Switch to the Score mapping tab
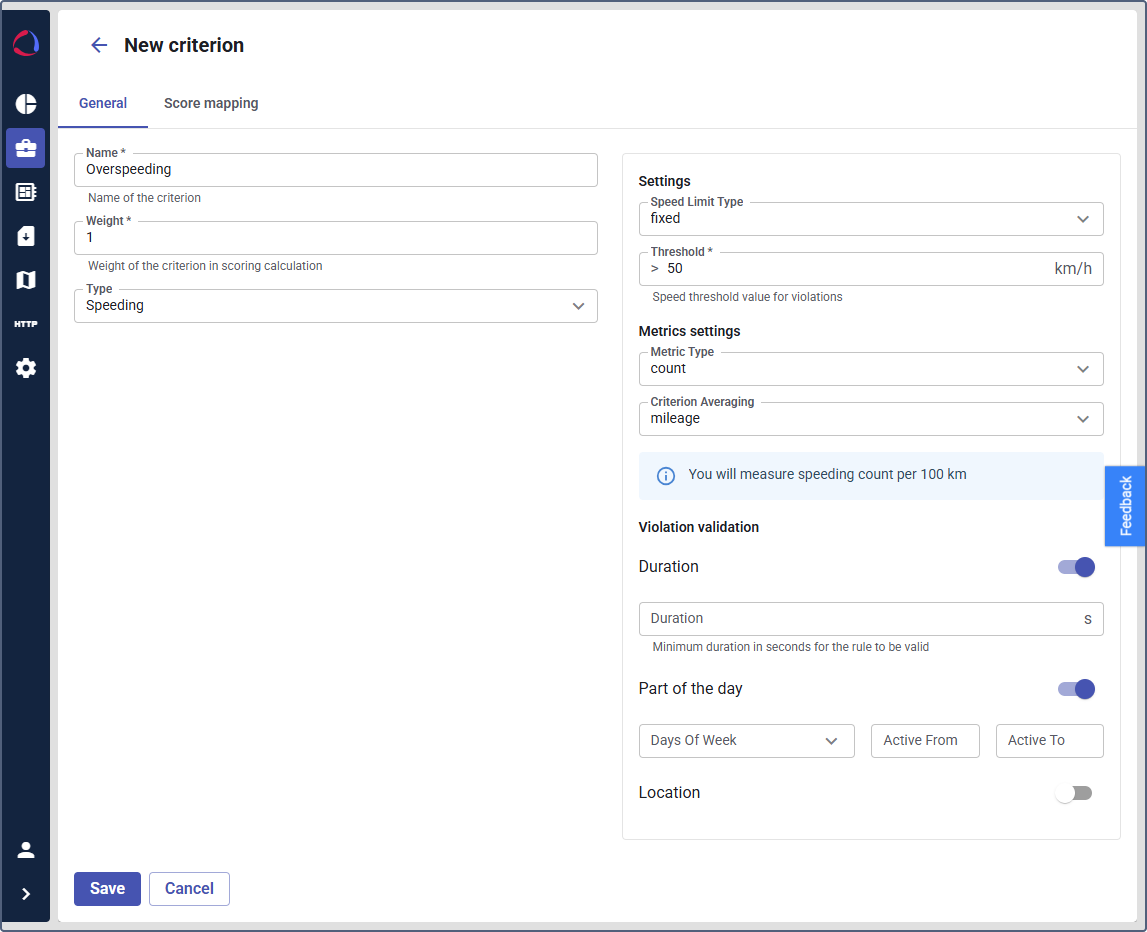This screenshot has width=1147, height=932. pyautogui.click(x=211, y=103)
